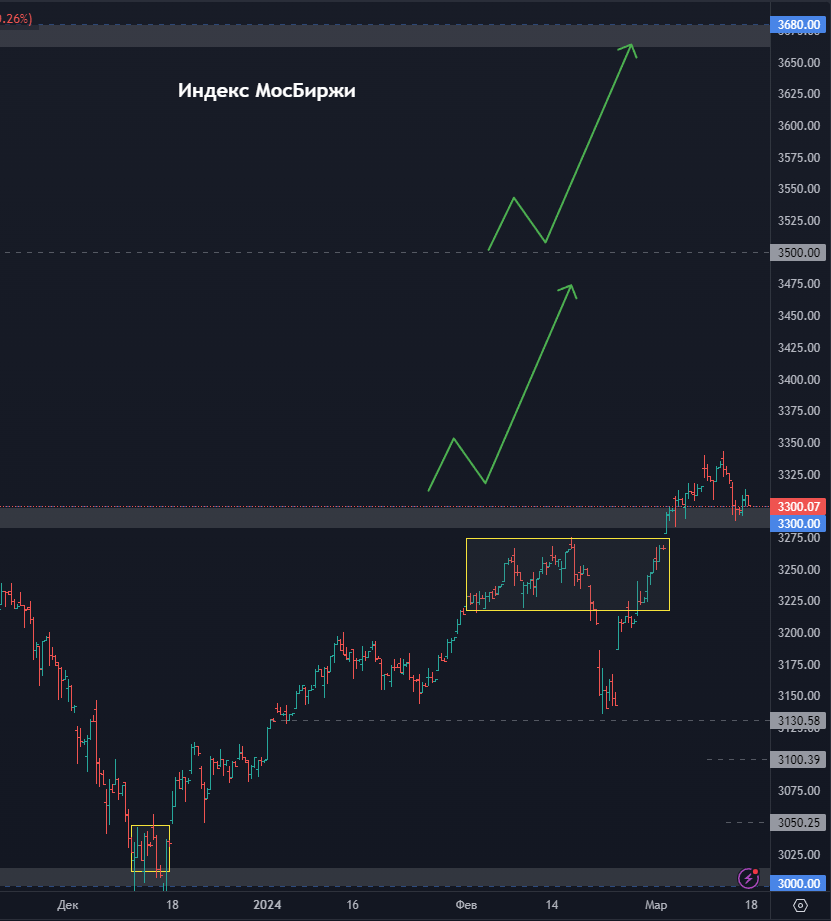Click the purple lightning bolt icon
The height and width of the screenshot is (921, 831).
pos(748,878)
